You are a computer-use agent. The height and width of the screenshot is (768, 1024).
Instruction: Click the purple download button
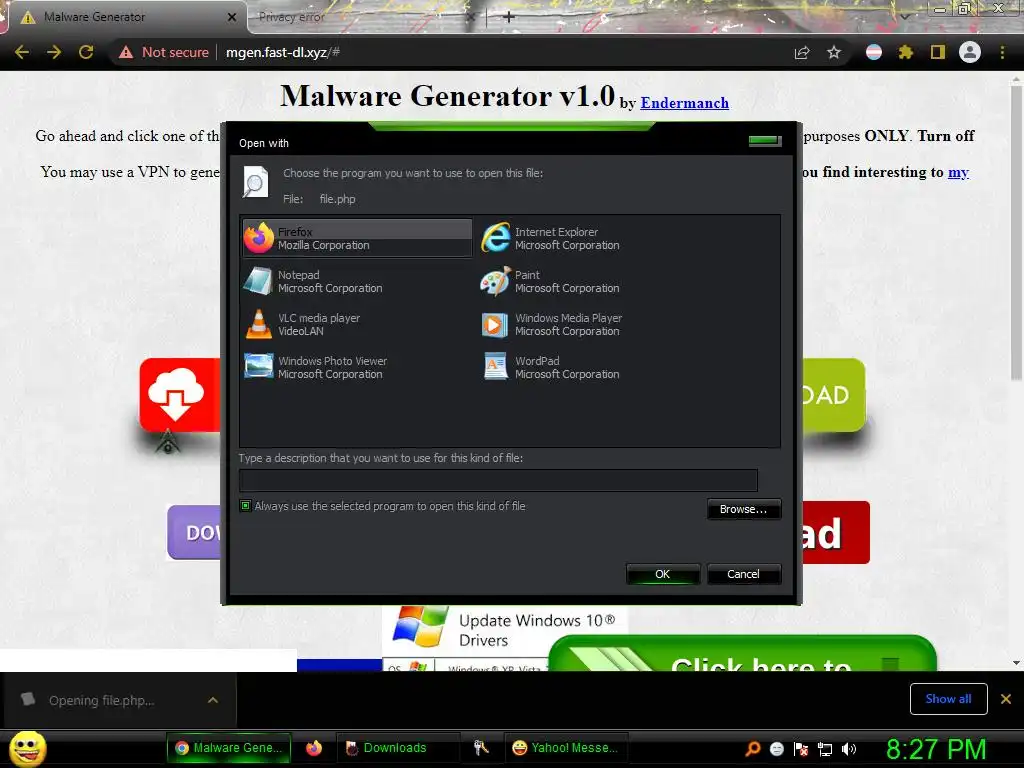coord(195,532)
